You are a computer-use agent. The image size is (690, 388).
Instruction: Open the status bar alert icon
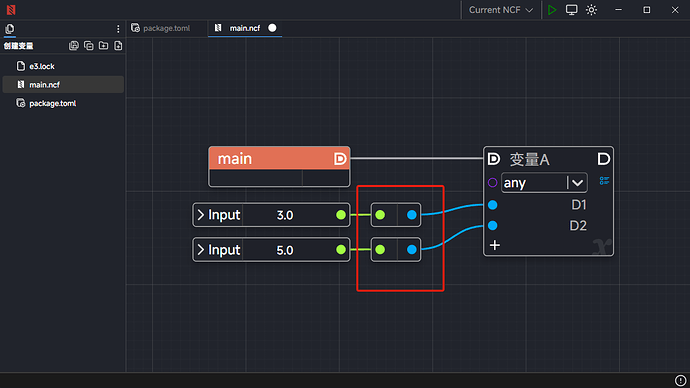680,381
